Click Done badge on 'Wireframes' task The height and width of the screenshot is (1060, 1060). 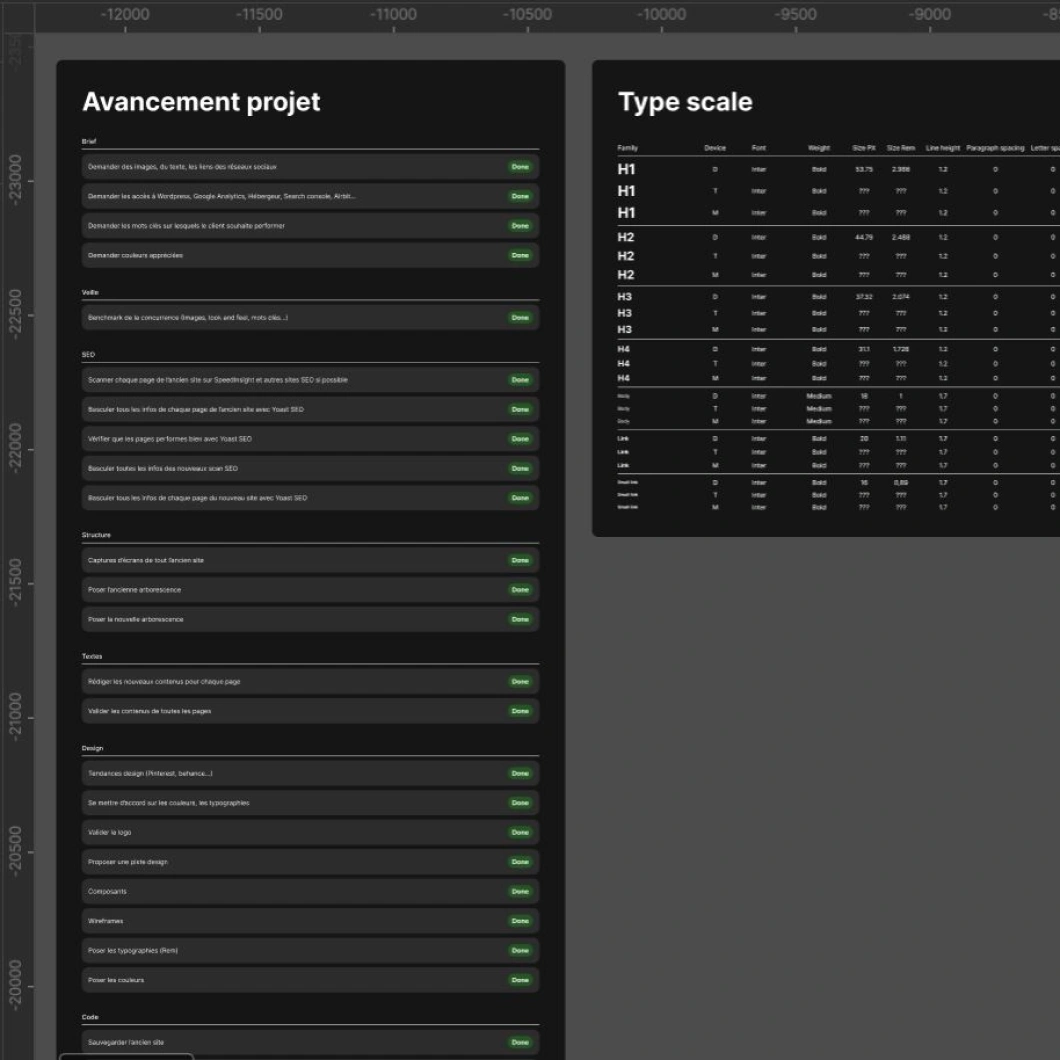pyautogui.click(x=520, y=921)
